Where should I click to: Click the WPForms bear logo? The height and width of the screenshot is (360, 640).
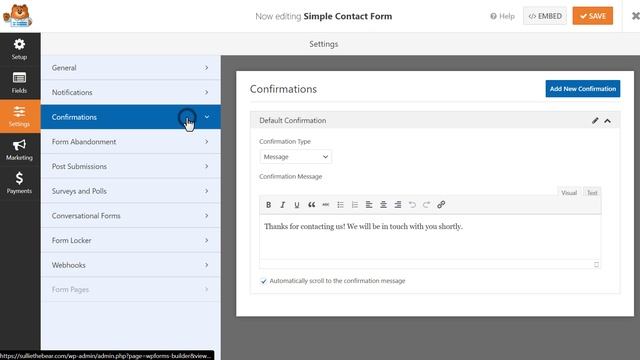click(x=17, y=16)
